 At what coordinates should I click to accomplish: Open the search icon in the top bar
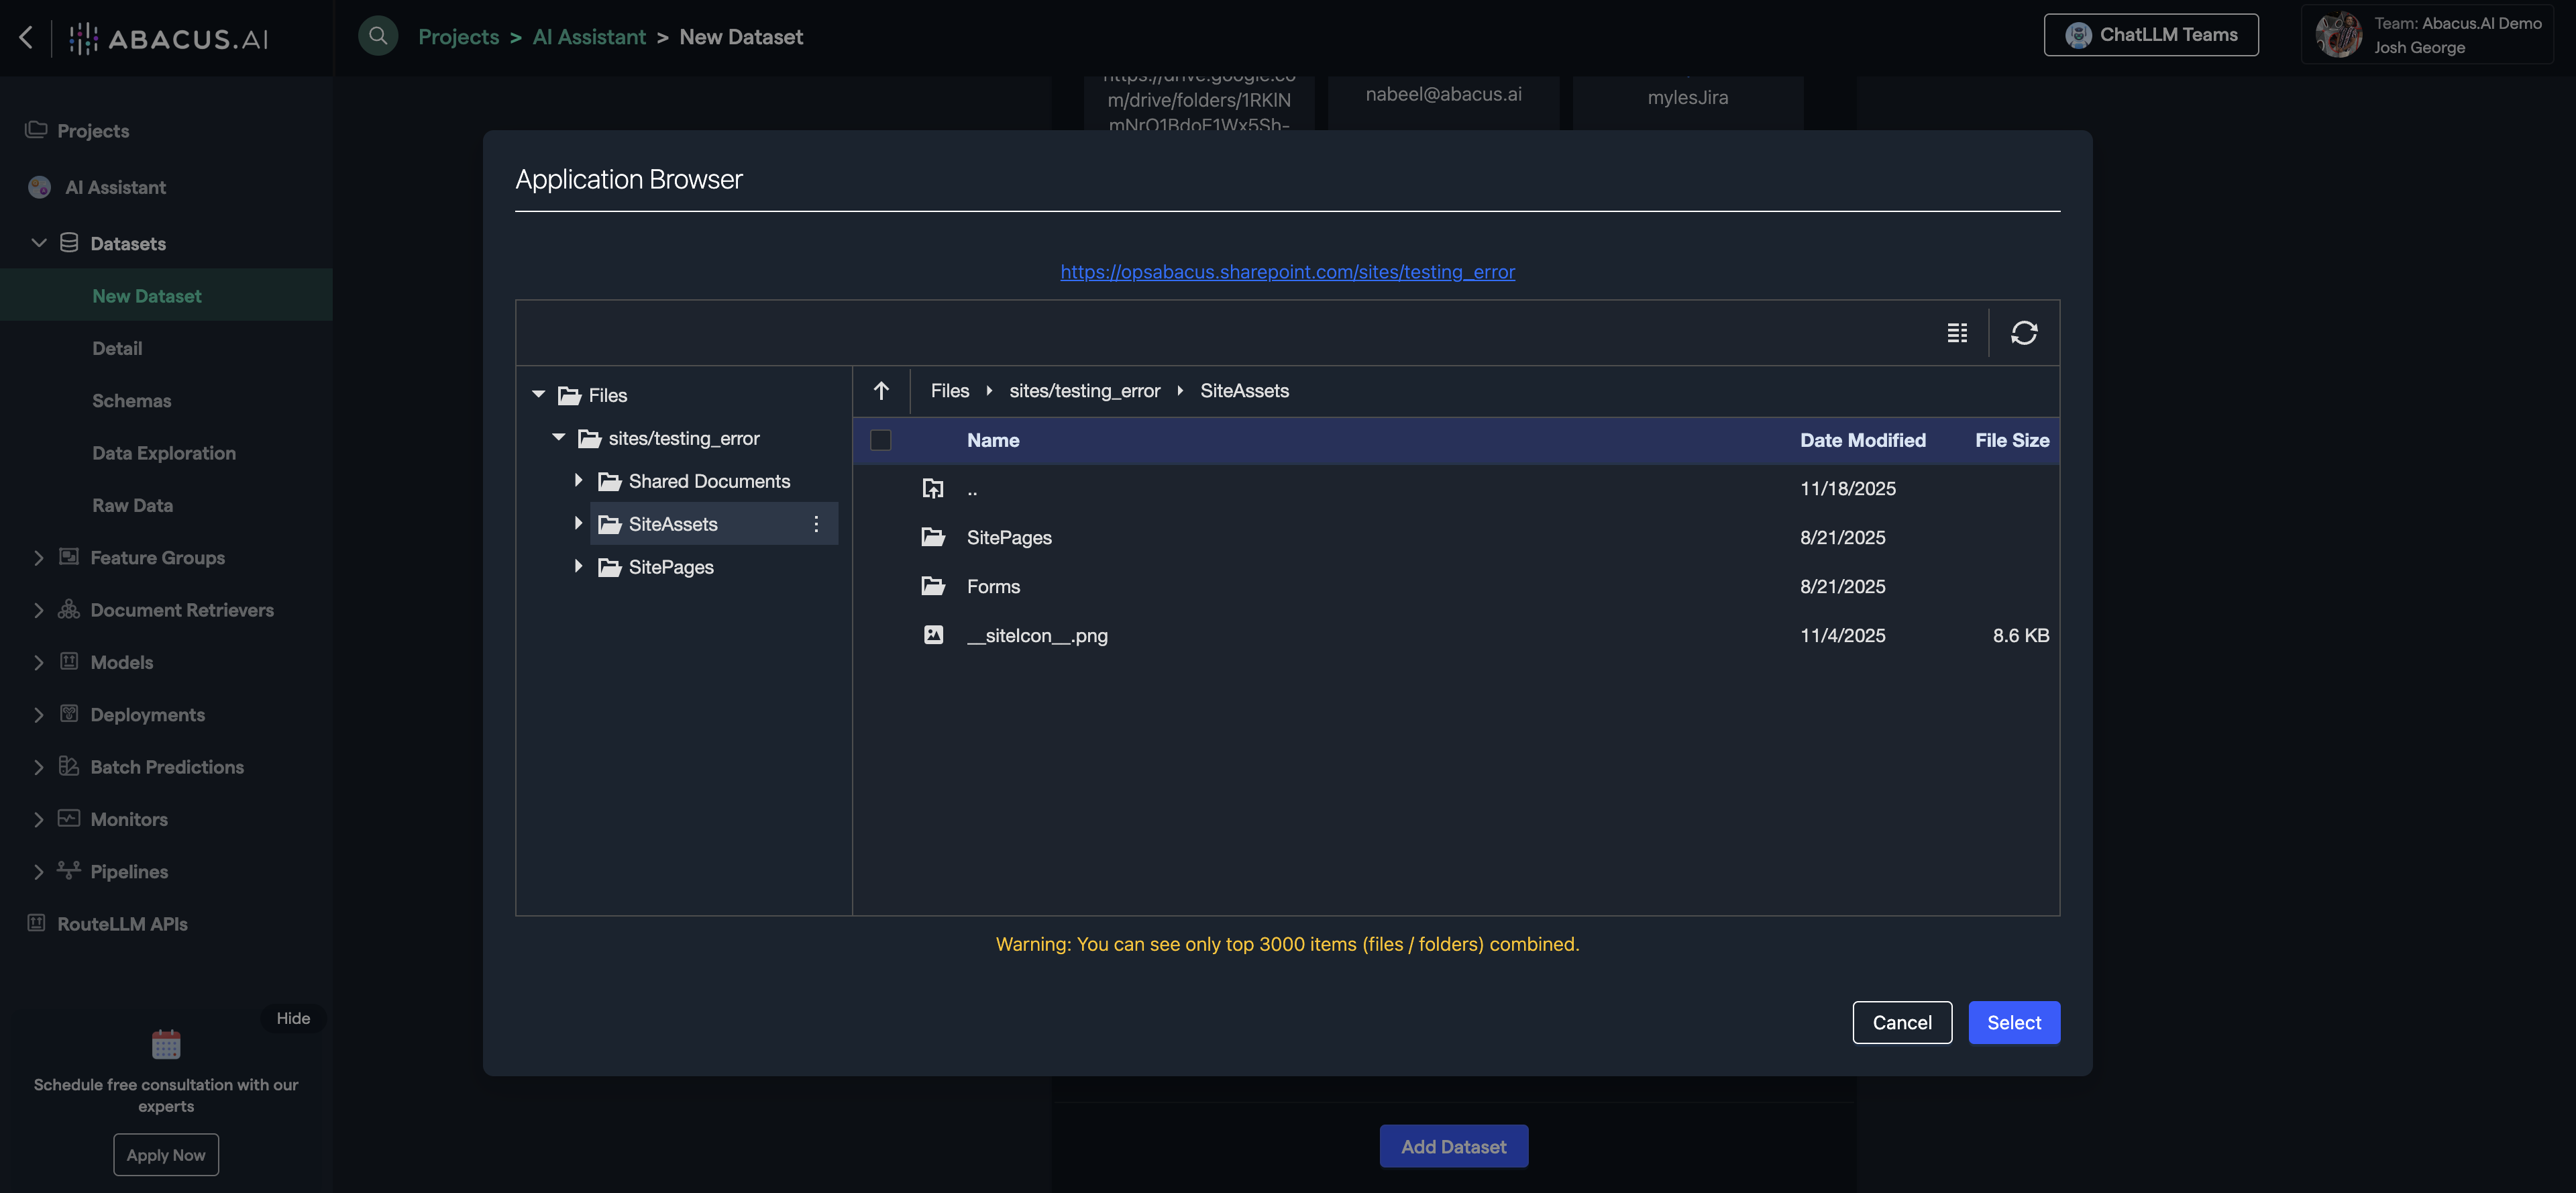[x=378, y=36]
